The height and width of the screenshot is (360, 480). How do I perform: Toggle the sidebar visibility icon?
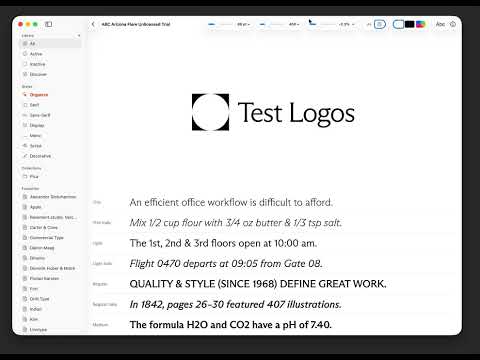49,24
